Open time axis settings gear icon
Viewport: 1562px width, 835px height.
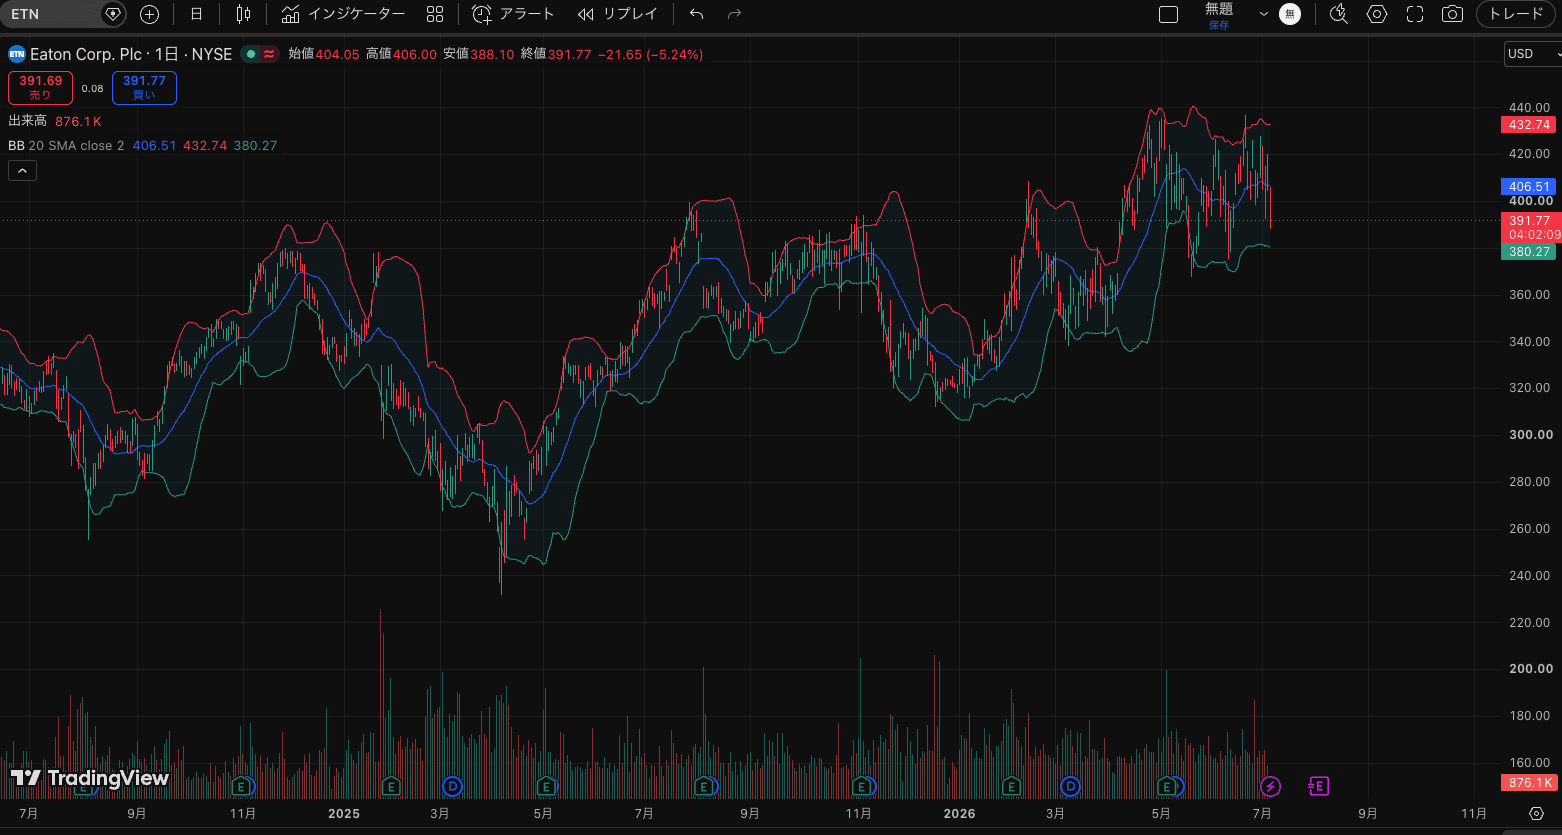pos(1537,813)
